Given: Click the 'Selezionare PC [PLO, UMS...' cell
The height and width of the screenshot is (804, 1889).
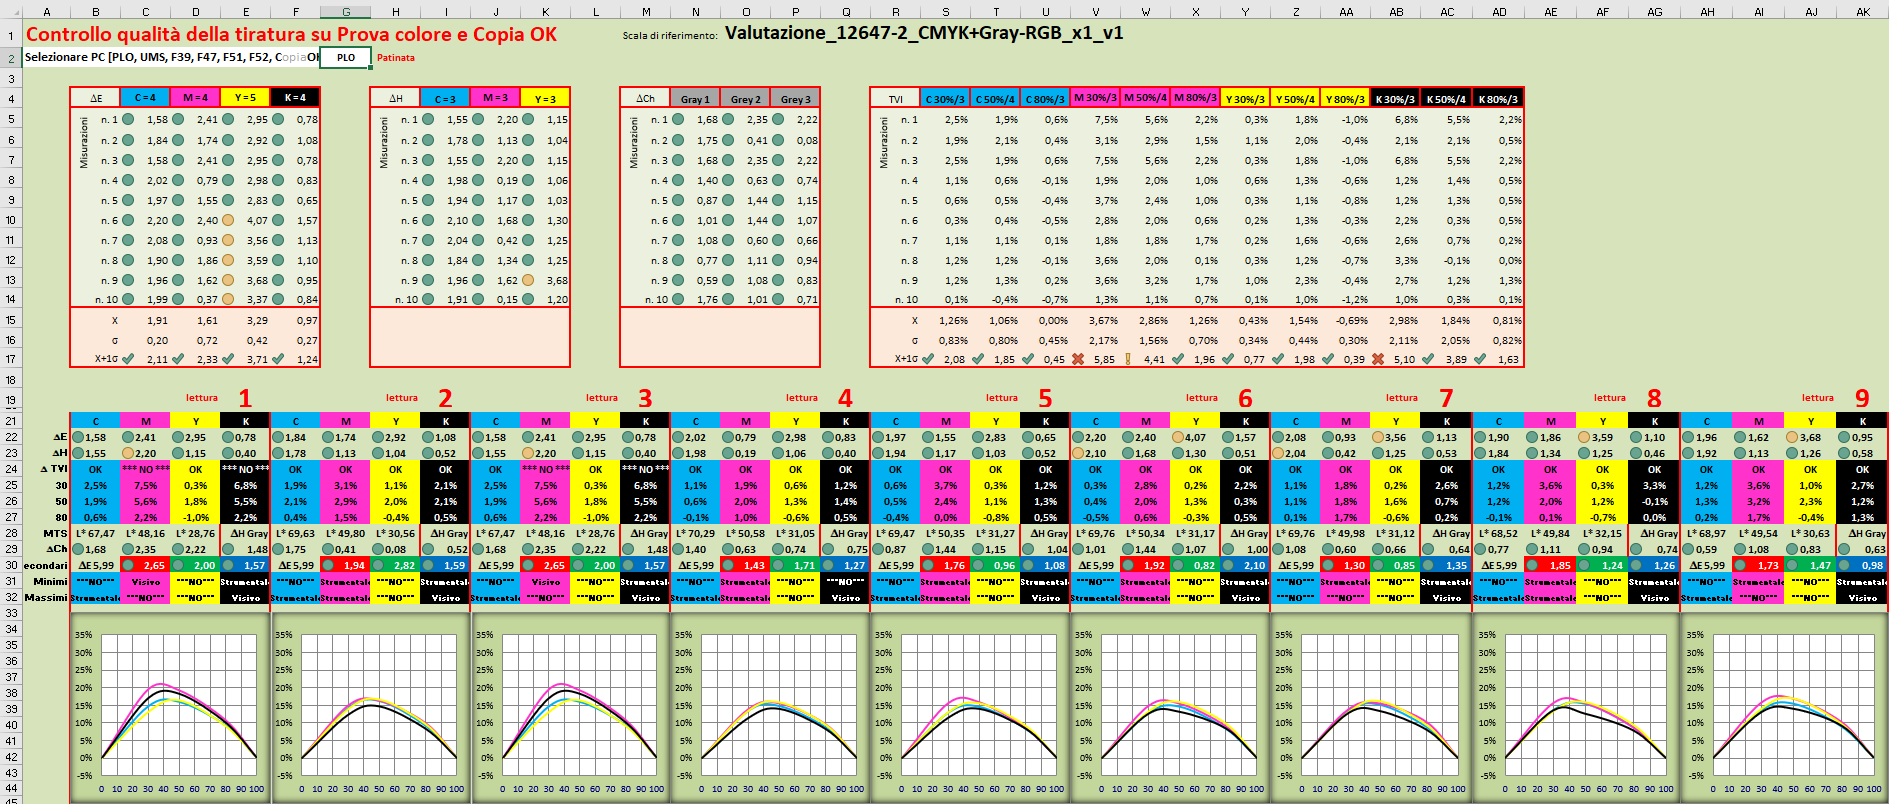Looking at the screenshot, I should tap(172, 57).
